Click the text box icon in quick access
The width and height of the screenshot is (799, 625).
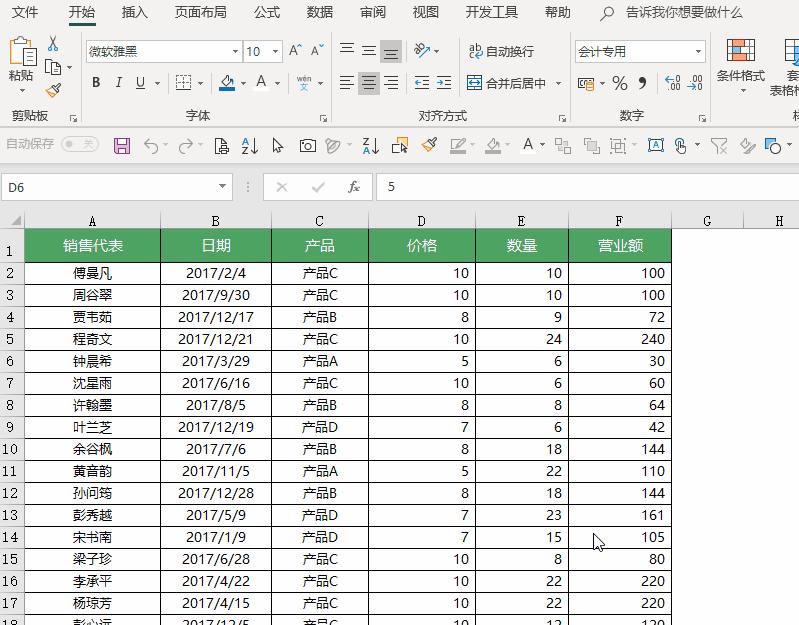655,146
